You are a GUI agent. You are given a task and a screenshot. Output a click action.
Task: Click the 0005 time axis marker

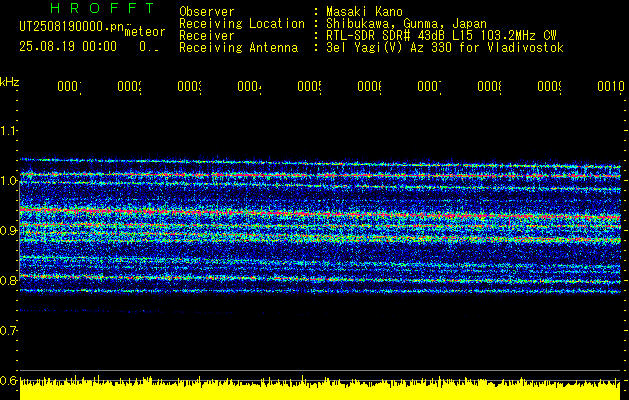309,86
